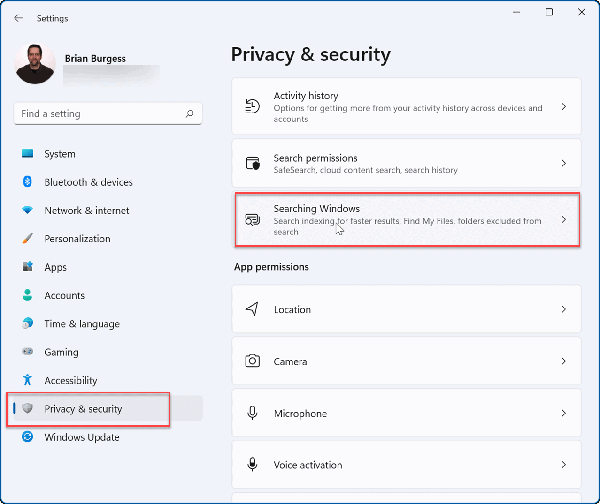Open the Location label
Viewport: 600px width, 504px height.
[292, 310]
